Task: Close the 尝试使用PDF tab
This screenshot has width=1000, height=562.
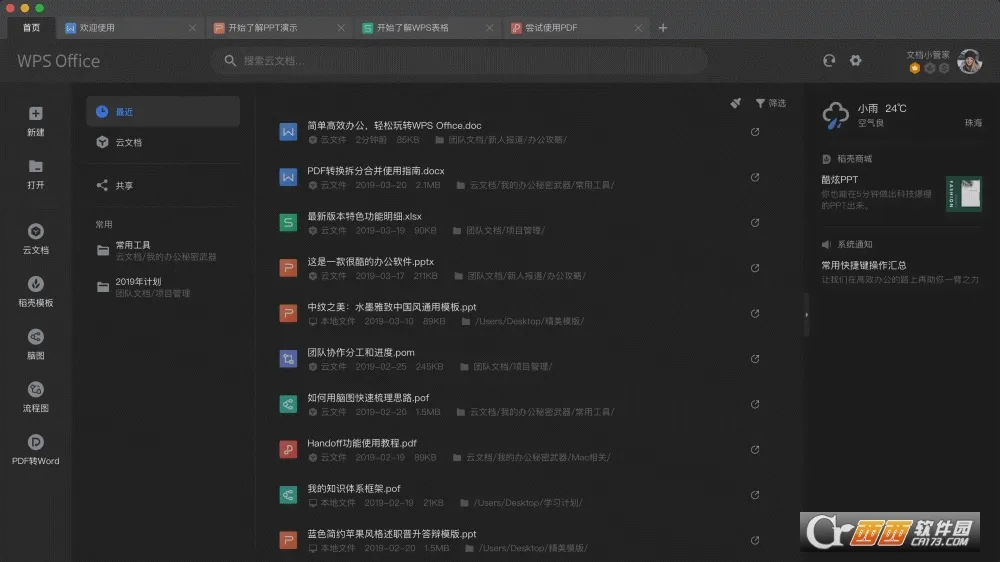Action: tap(638, 28)
